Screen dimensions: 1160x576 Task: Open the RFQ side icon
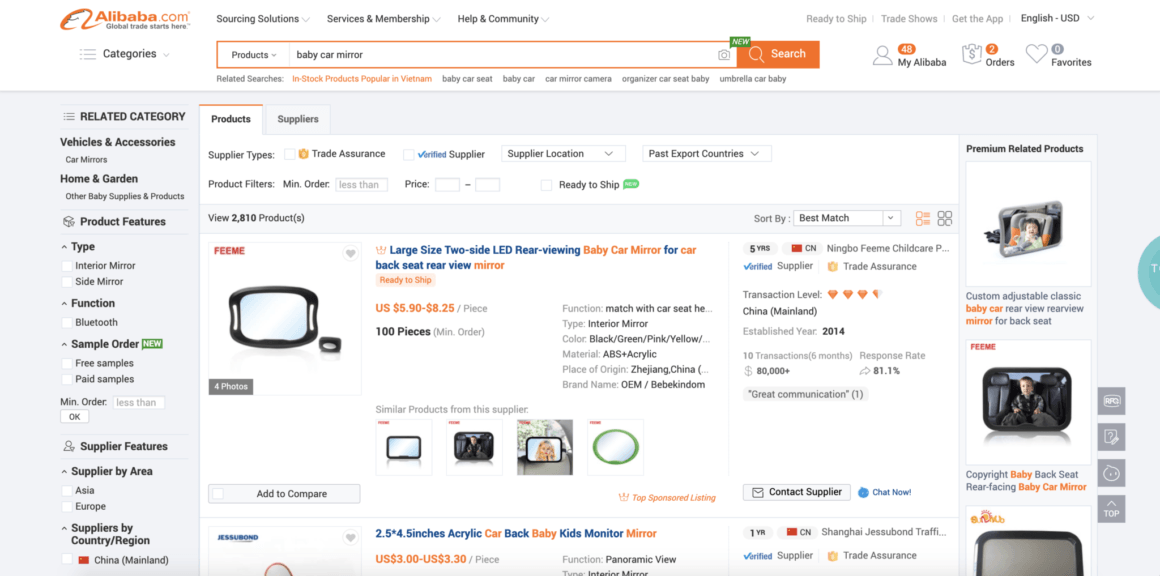[1111, 401]
